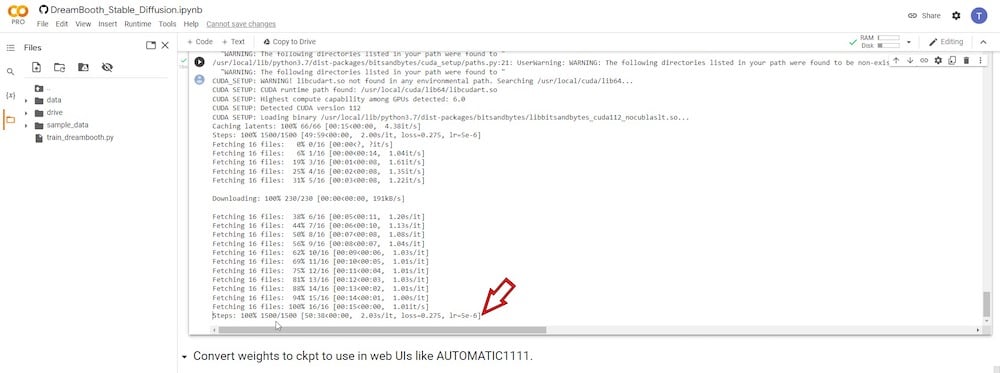The width and height of the screenshot is (1000, 373).
Task: Select the sample_data folder name
Action: pos(68,126)
